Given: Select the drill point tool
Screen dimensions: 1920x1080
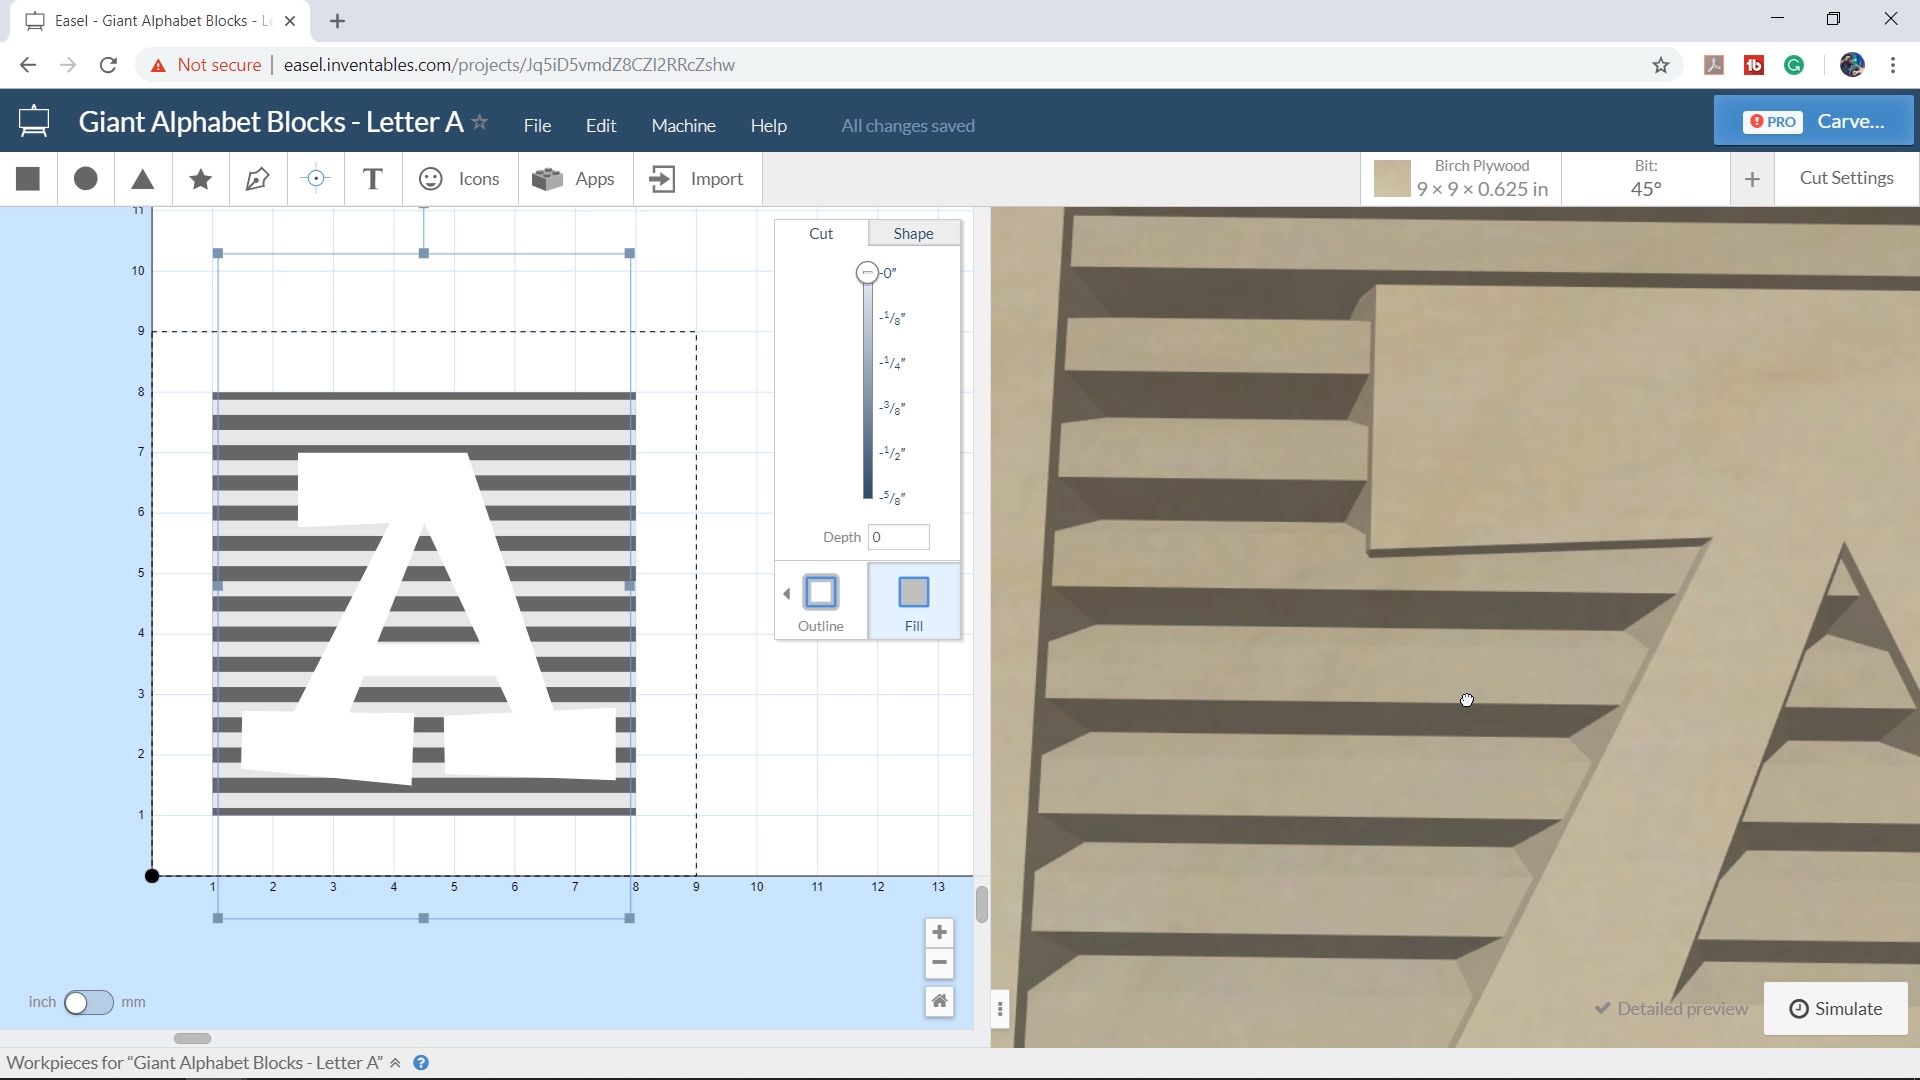Looking at the screenshot, I should (x=315, y=179).
